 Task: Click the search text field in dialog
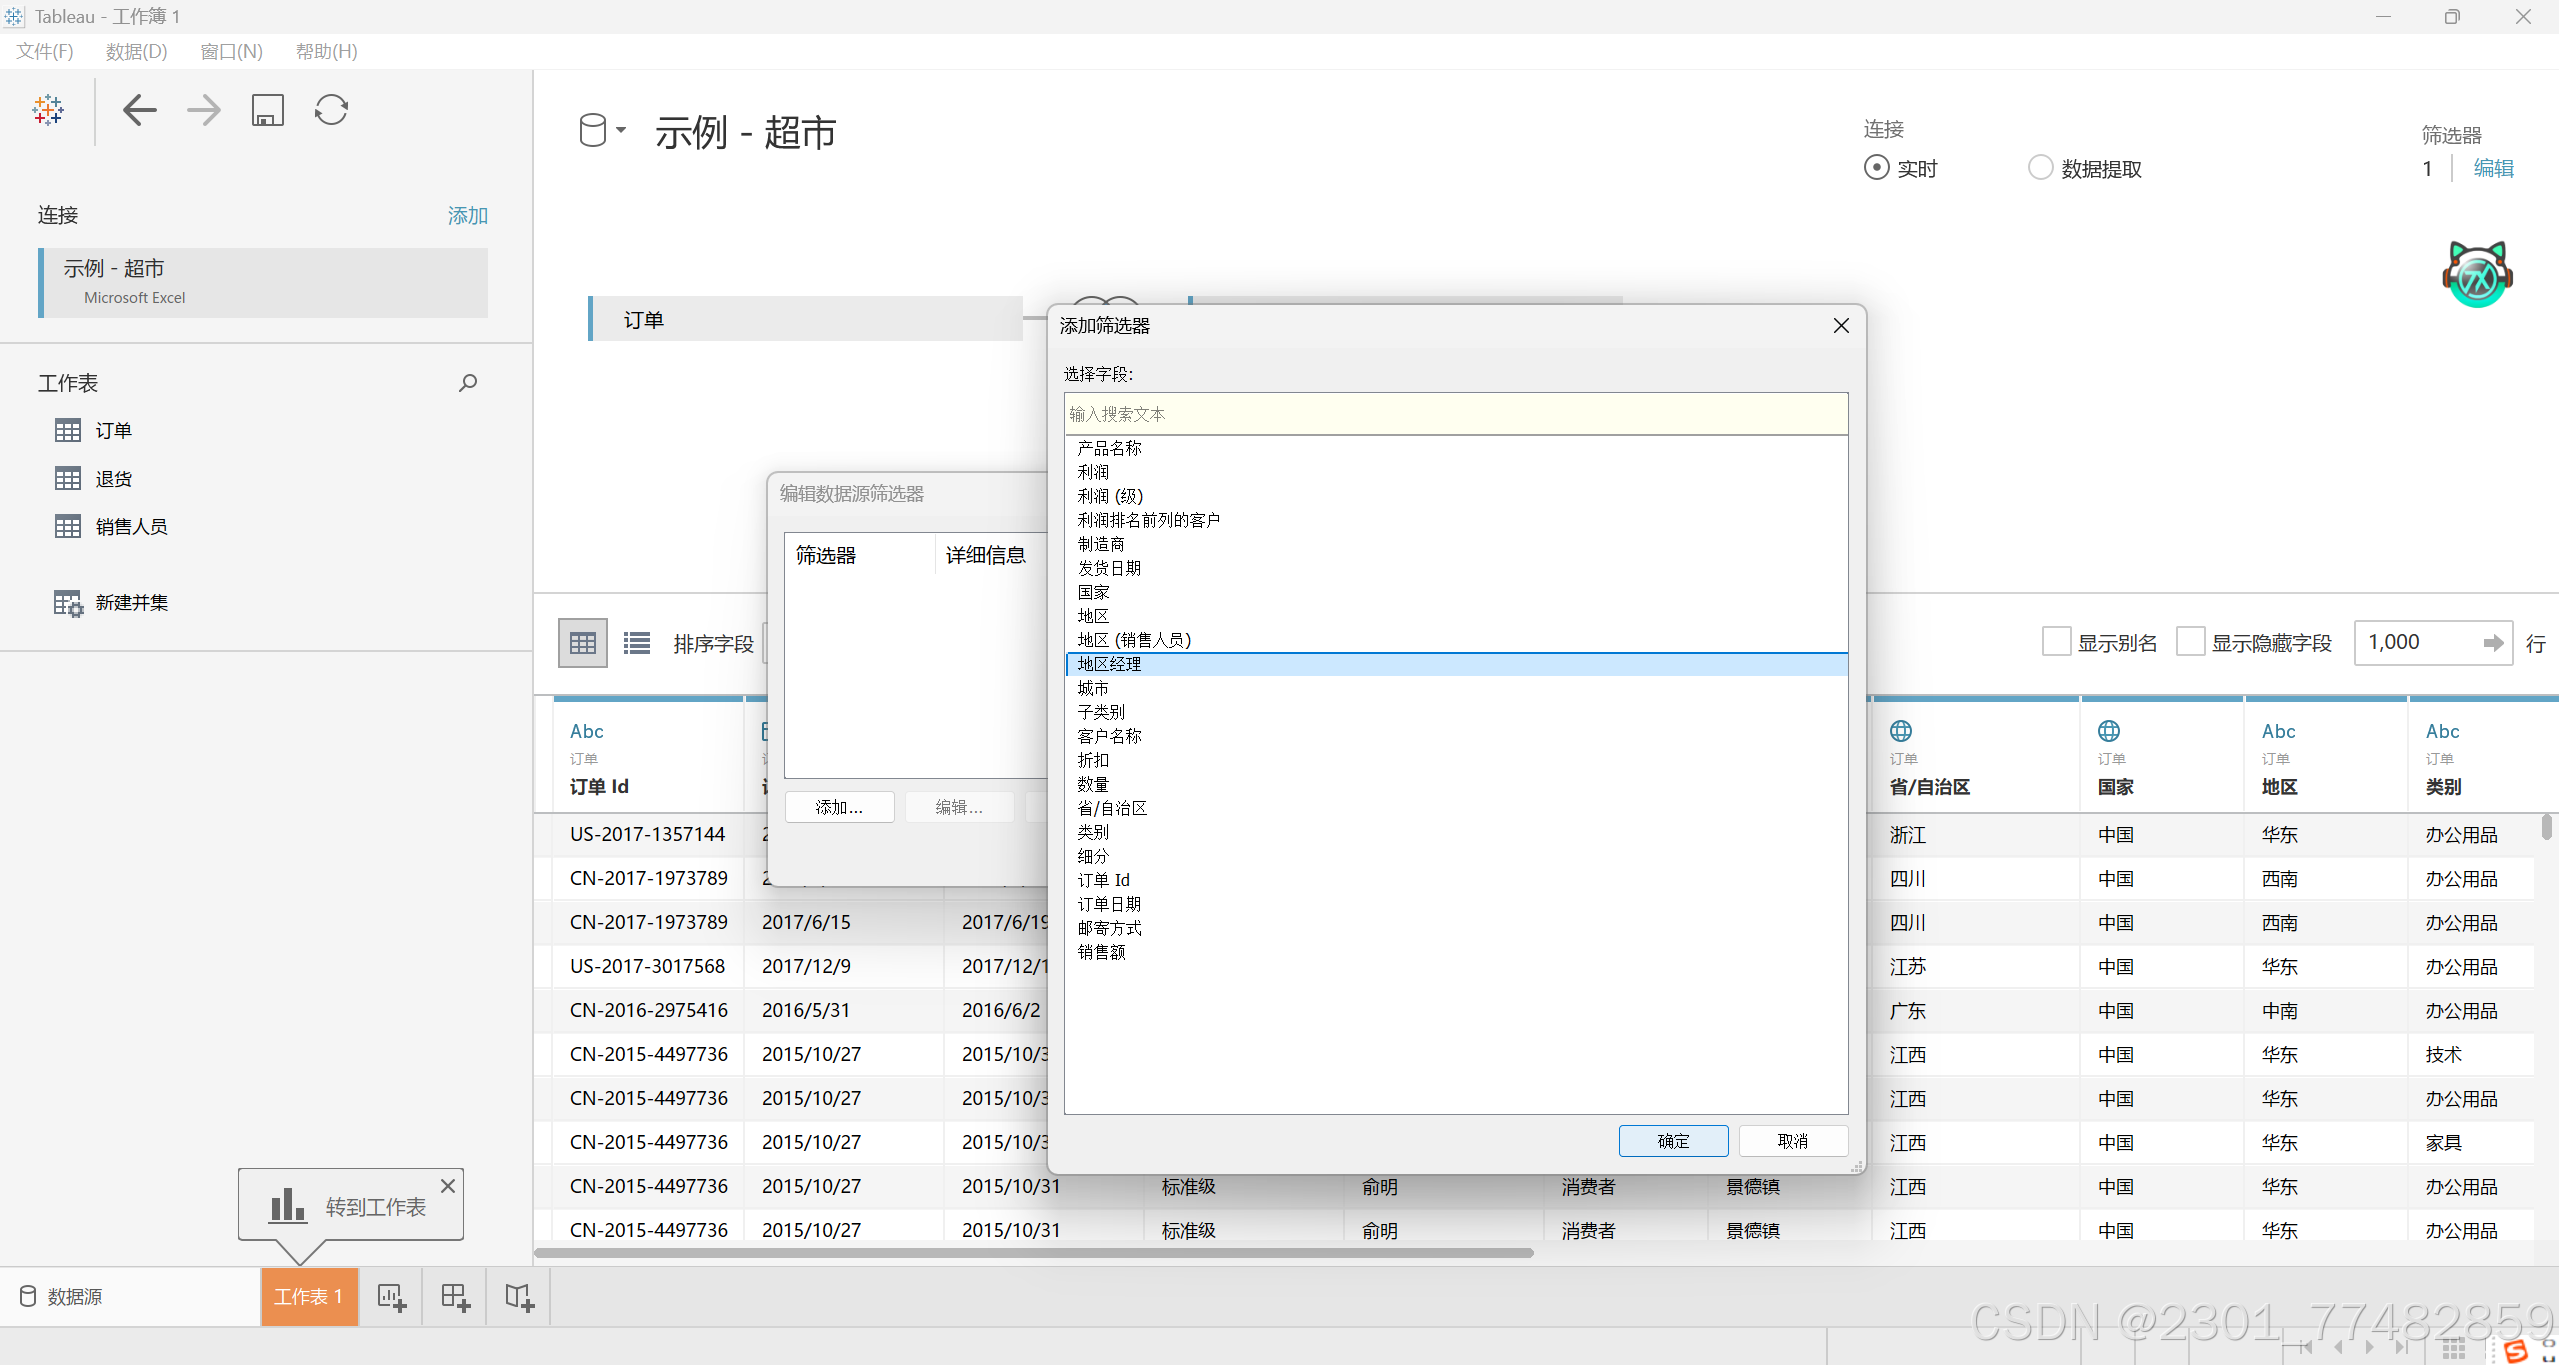point(1455,414)
